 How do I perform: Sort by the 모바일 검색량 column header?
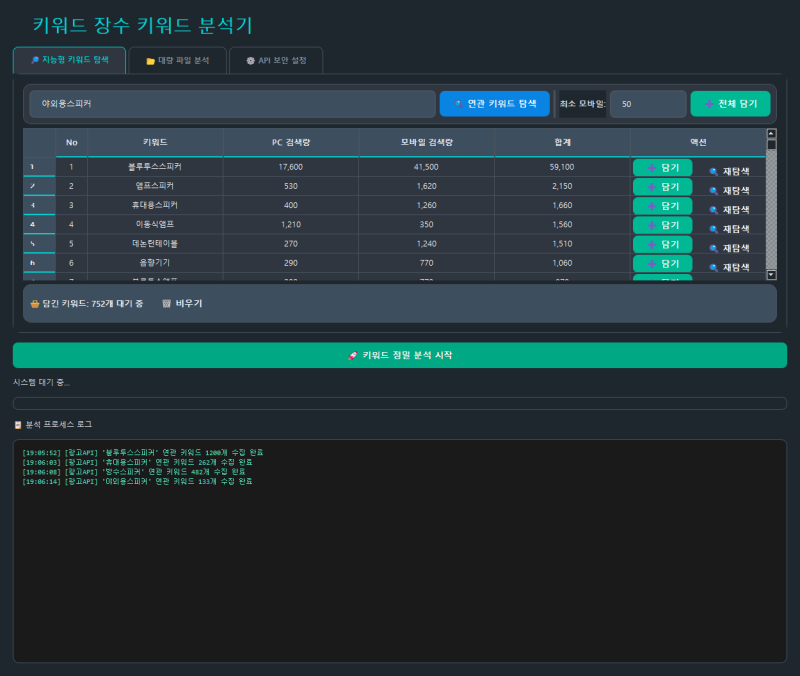coord(427,142)
